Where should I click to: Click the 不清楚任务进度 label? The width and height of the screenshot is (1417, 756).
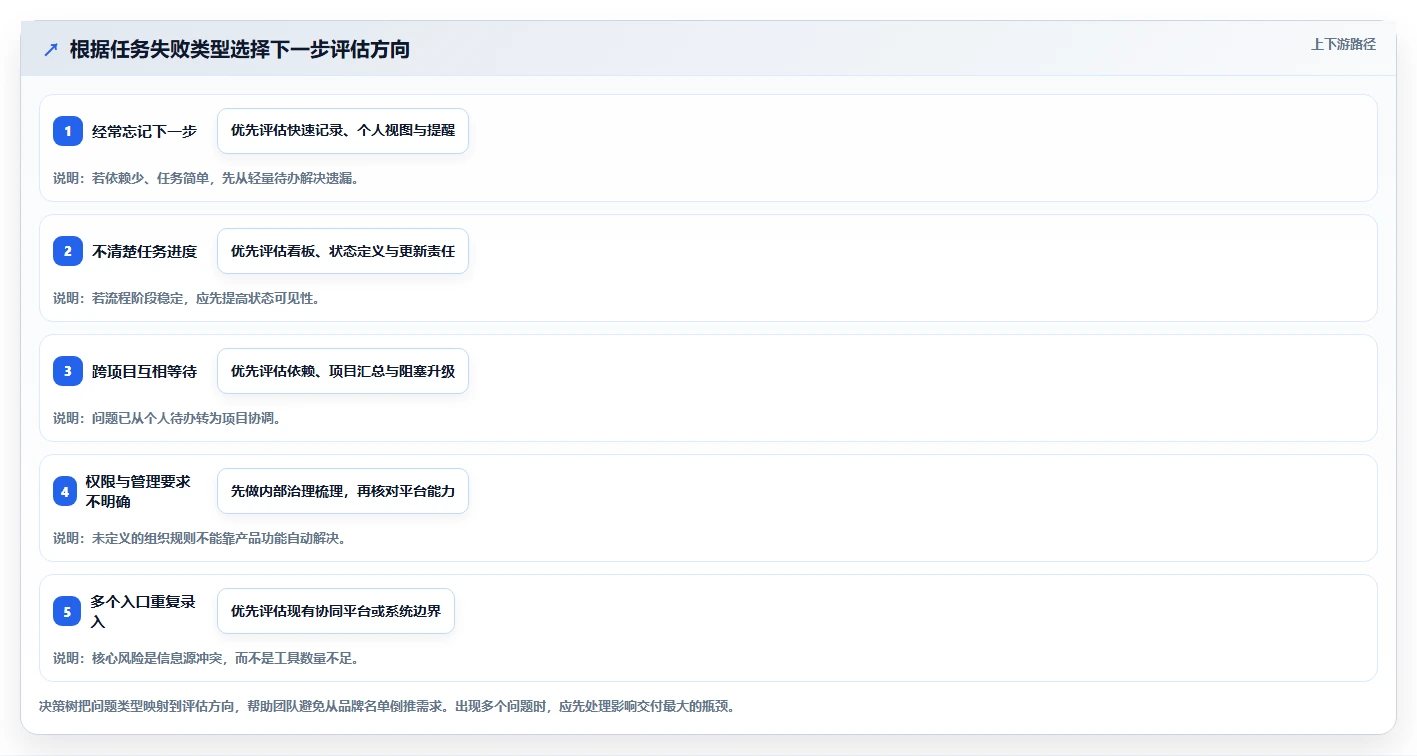(x=145, y=251)
